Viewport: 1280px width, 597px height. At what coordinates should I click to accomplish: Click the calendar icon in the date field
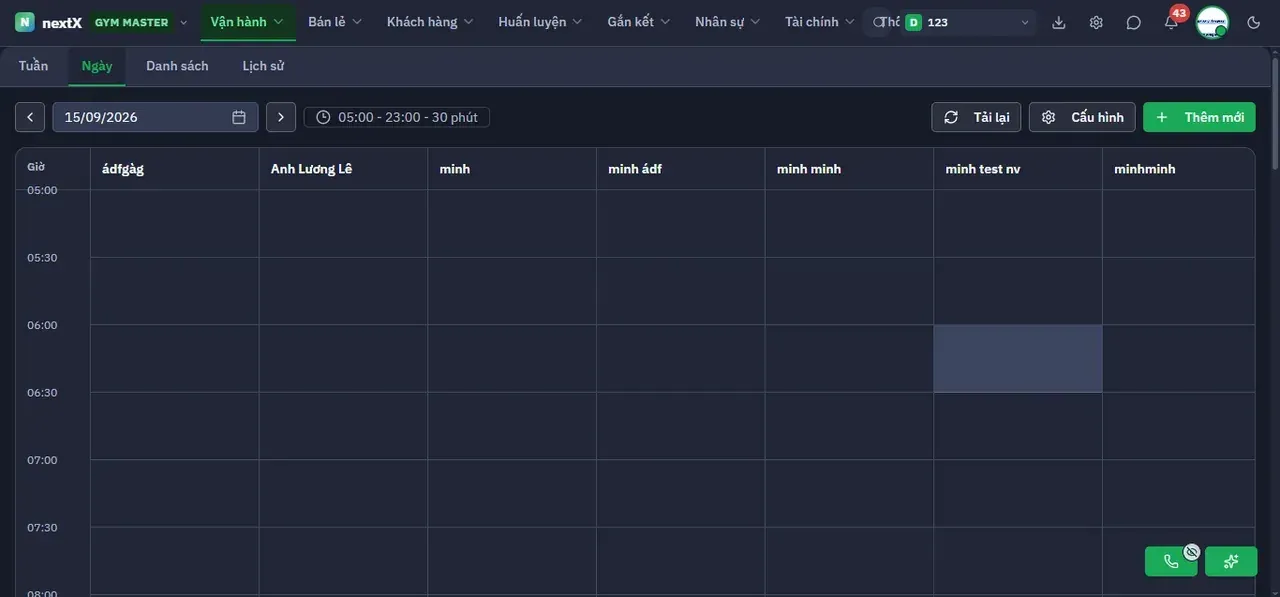[239, 117]
